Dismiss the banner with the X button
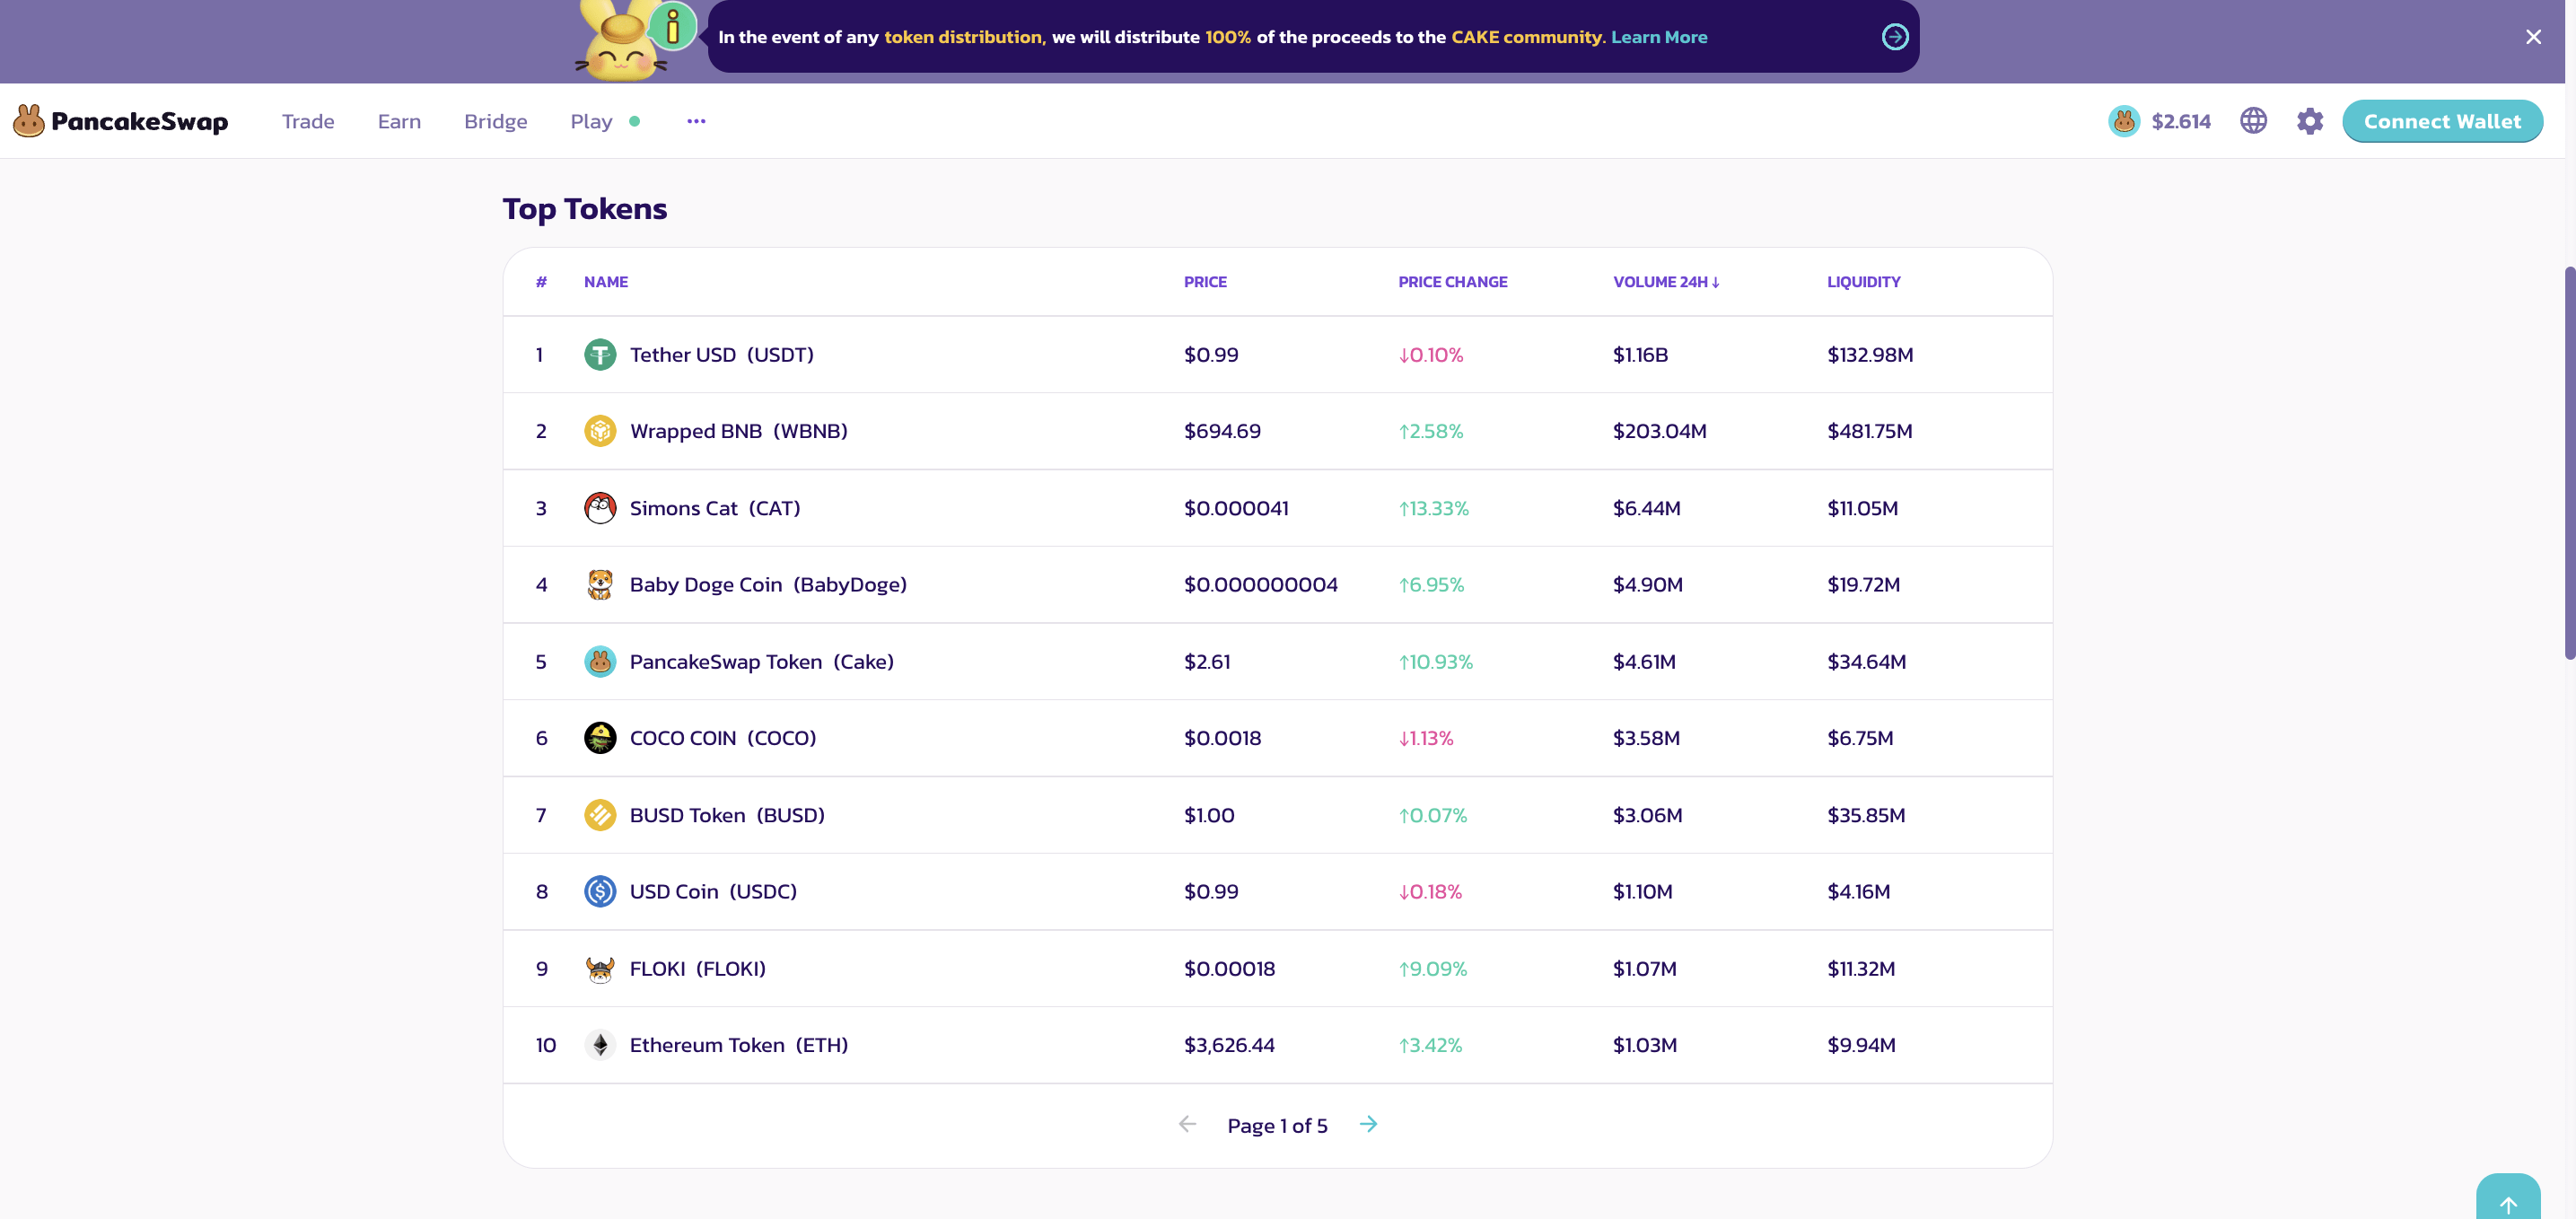Image resolution: width=2576 pixels, height=1219 pixels. (x=2533, y=37)
